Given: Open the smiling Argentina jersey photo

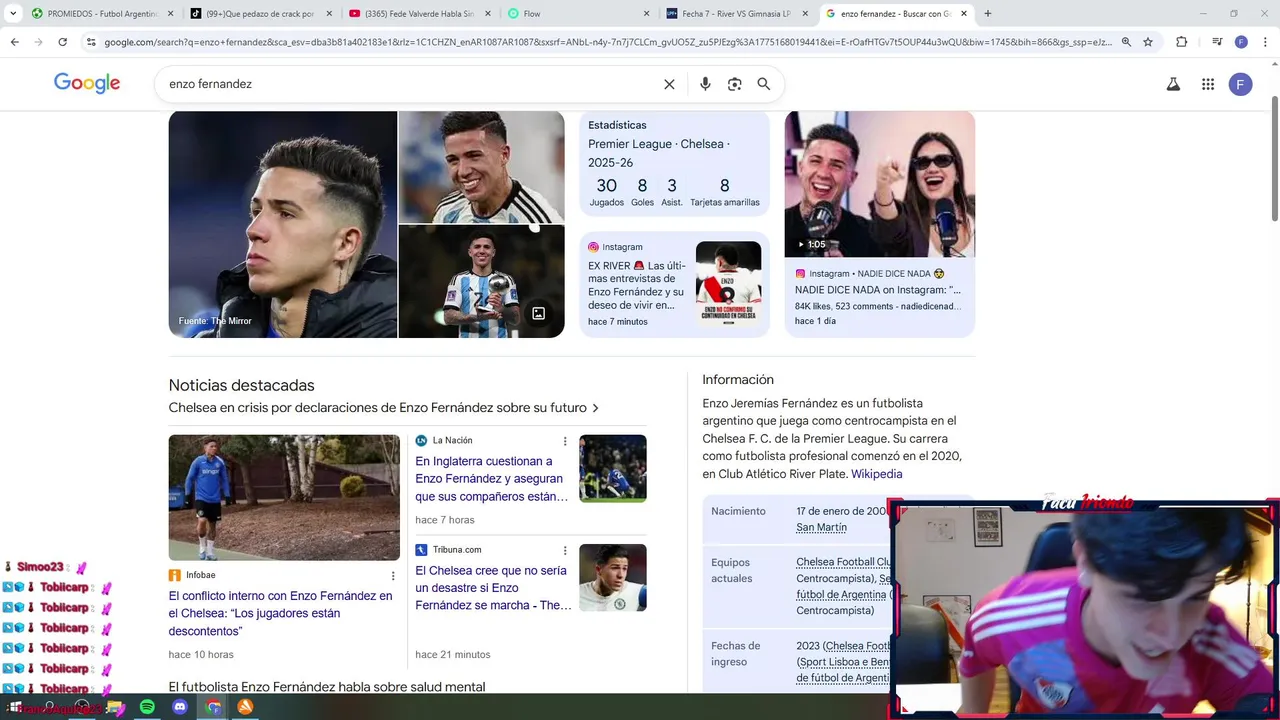Looking at the screenshot, I should 481,166.
